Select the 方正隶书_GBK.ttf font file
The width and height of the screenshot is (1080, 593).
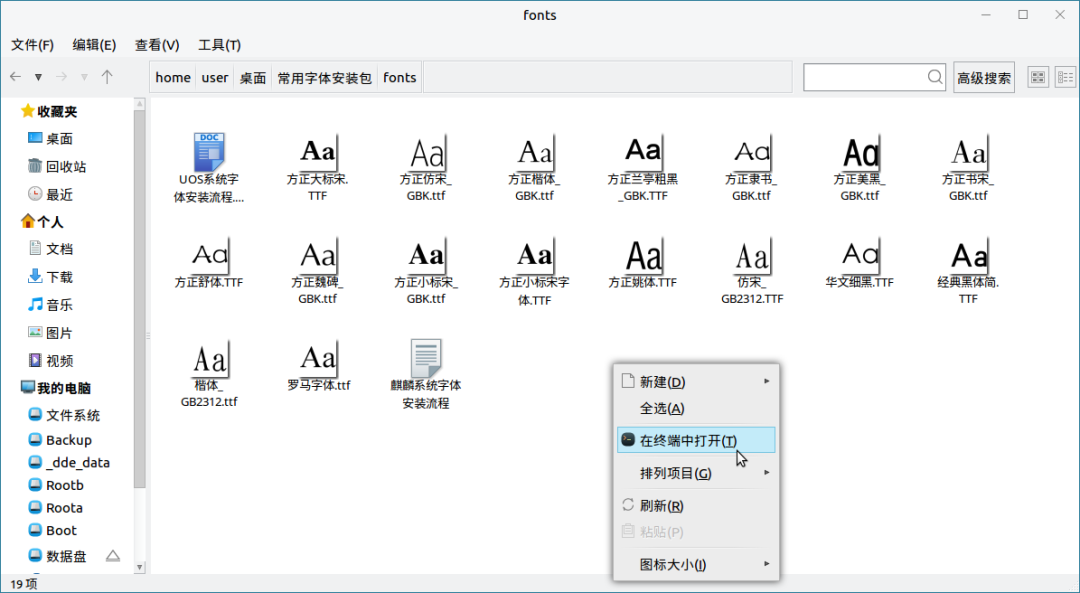coord(751,169)
